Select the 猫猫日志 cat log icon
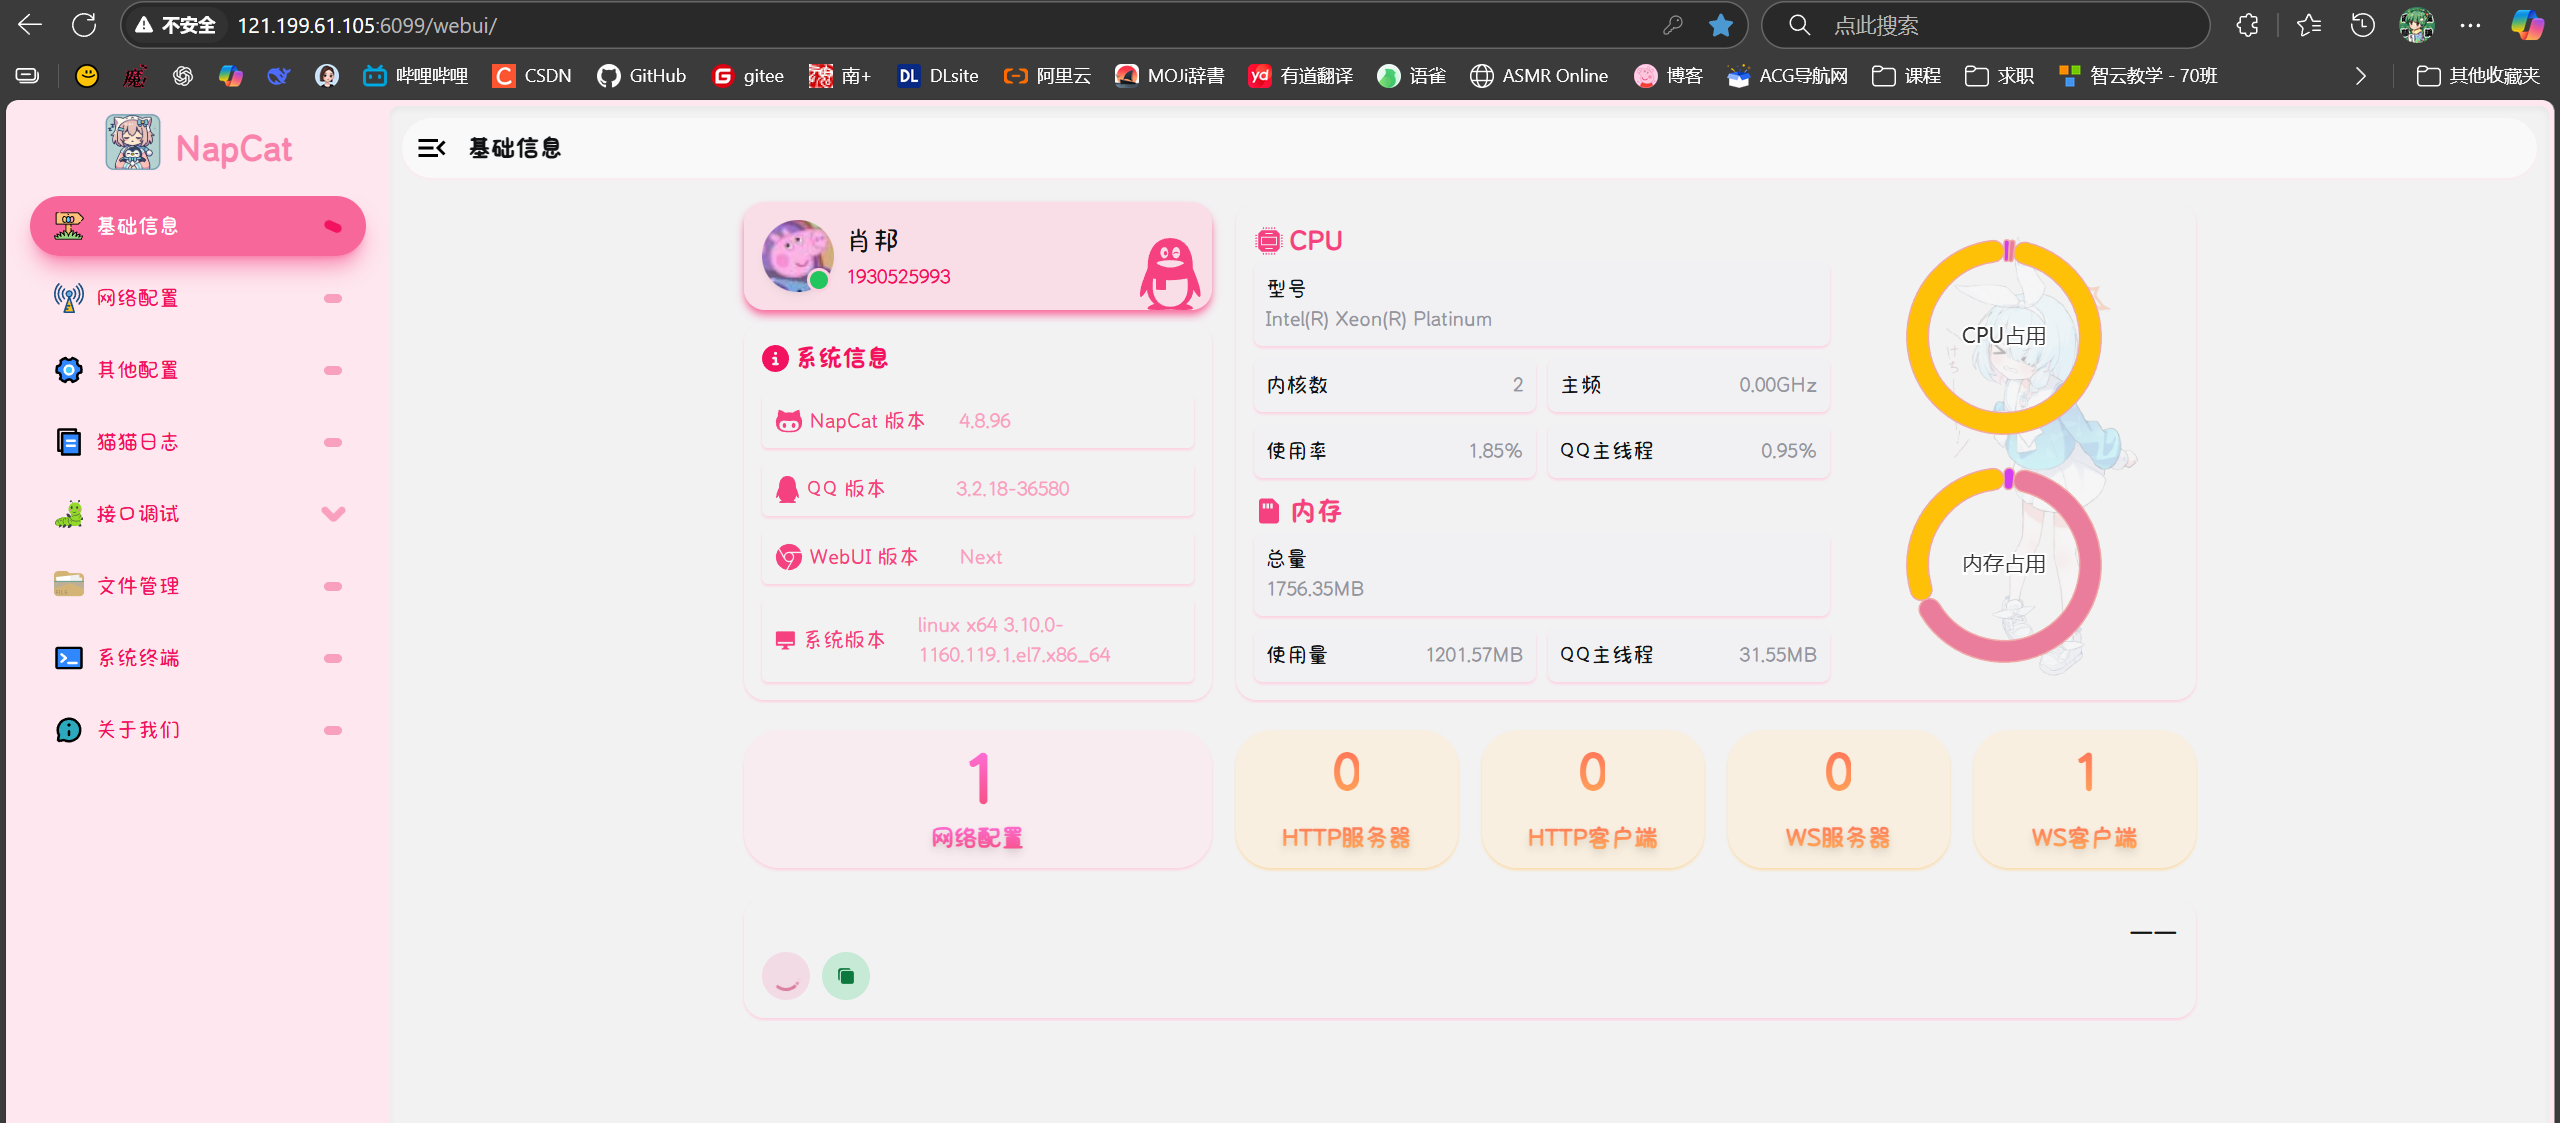This screenshot has width=2560, height=1123. (67, 441)
